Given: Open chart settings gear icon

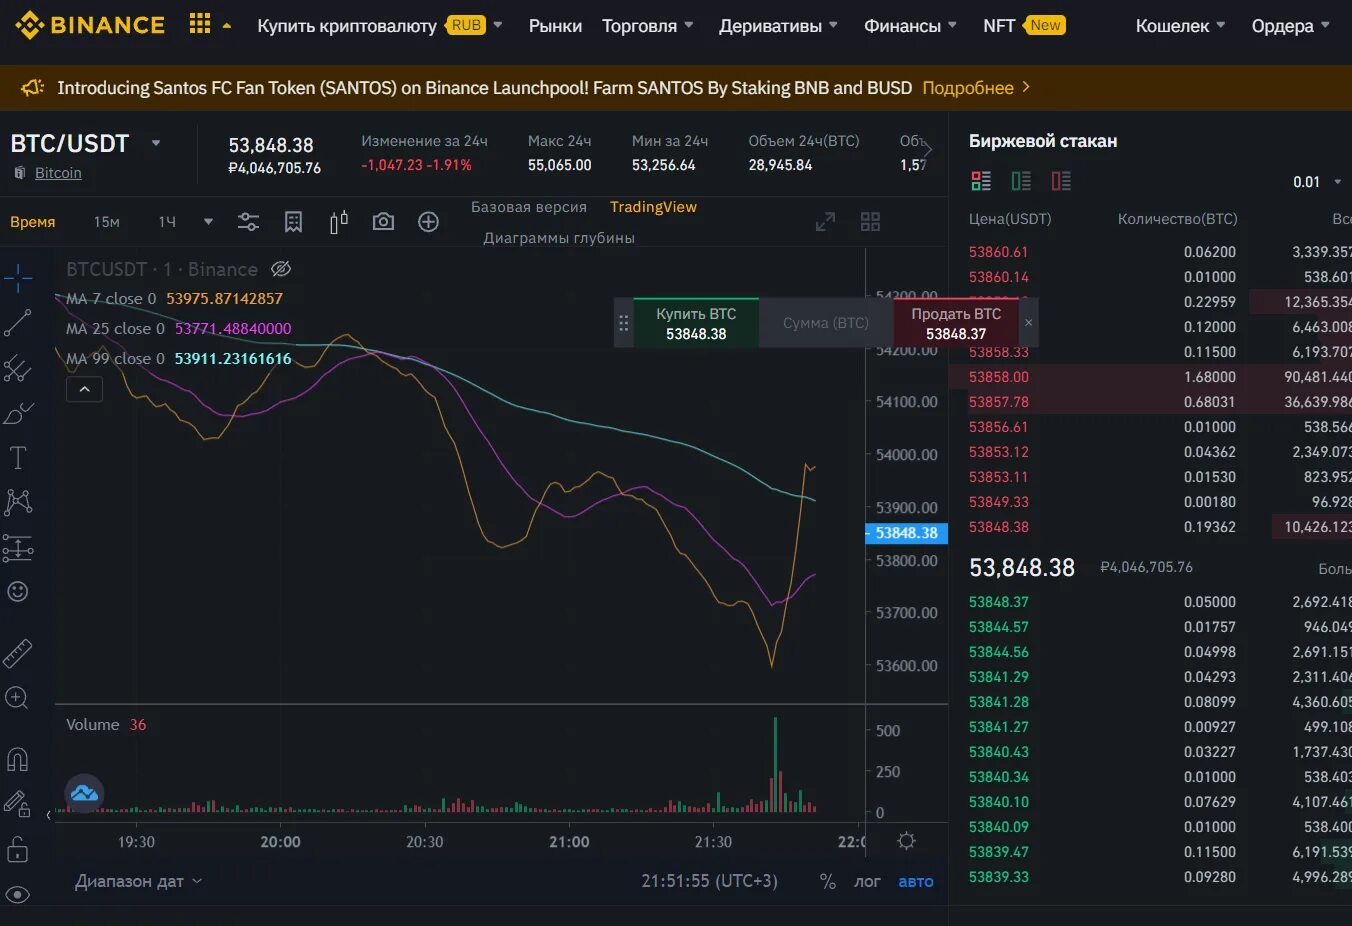Looking at the screenshot, I should [907, 841].
